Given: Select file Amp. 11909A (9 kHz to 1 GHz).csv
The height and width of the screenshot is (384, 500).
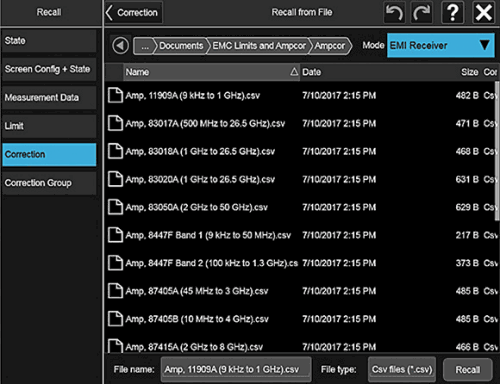Looking at the screenshot, I should (193, 96).
